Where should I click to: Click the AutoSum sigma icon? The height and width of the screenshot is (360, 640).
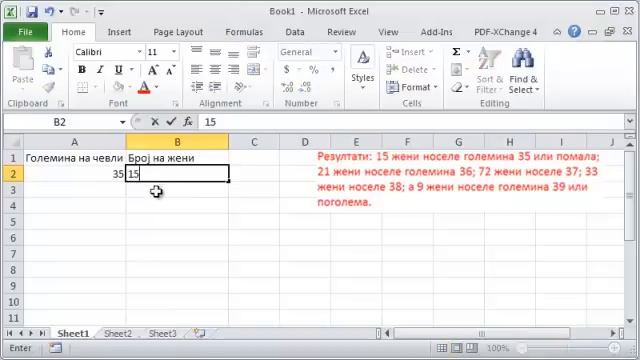(x=456, y=51)
